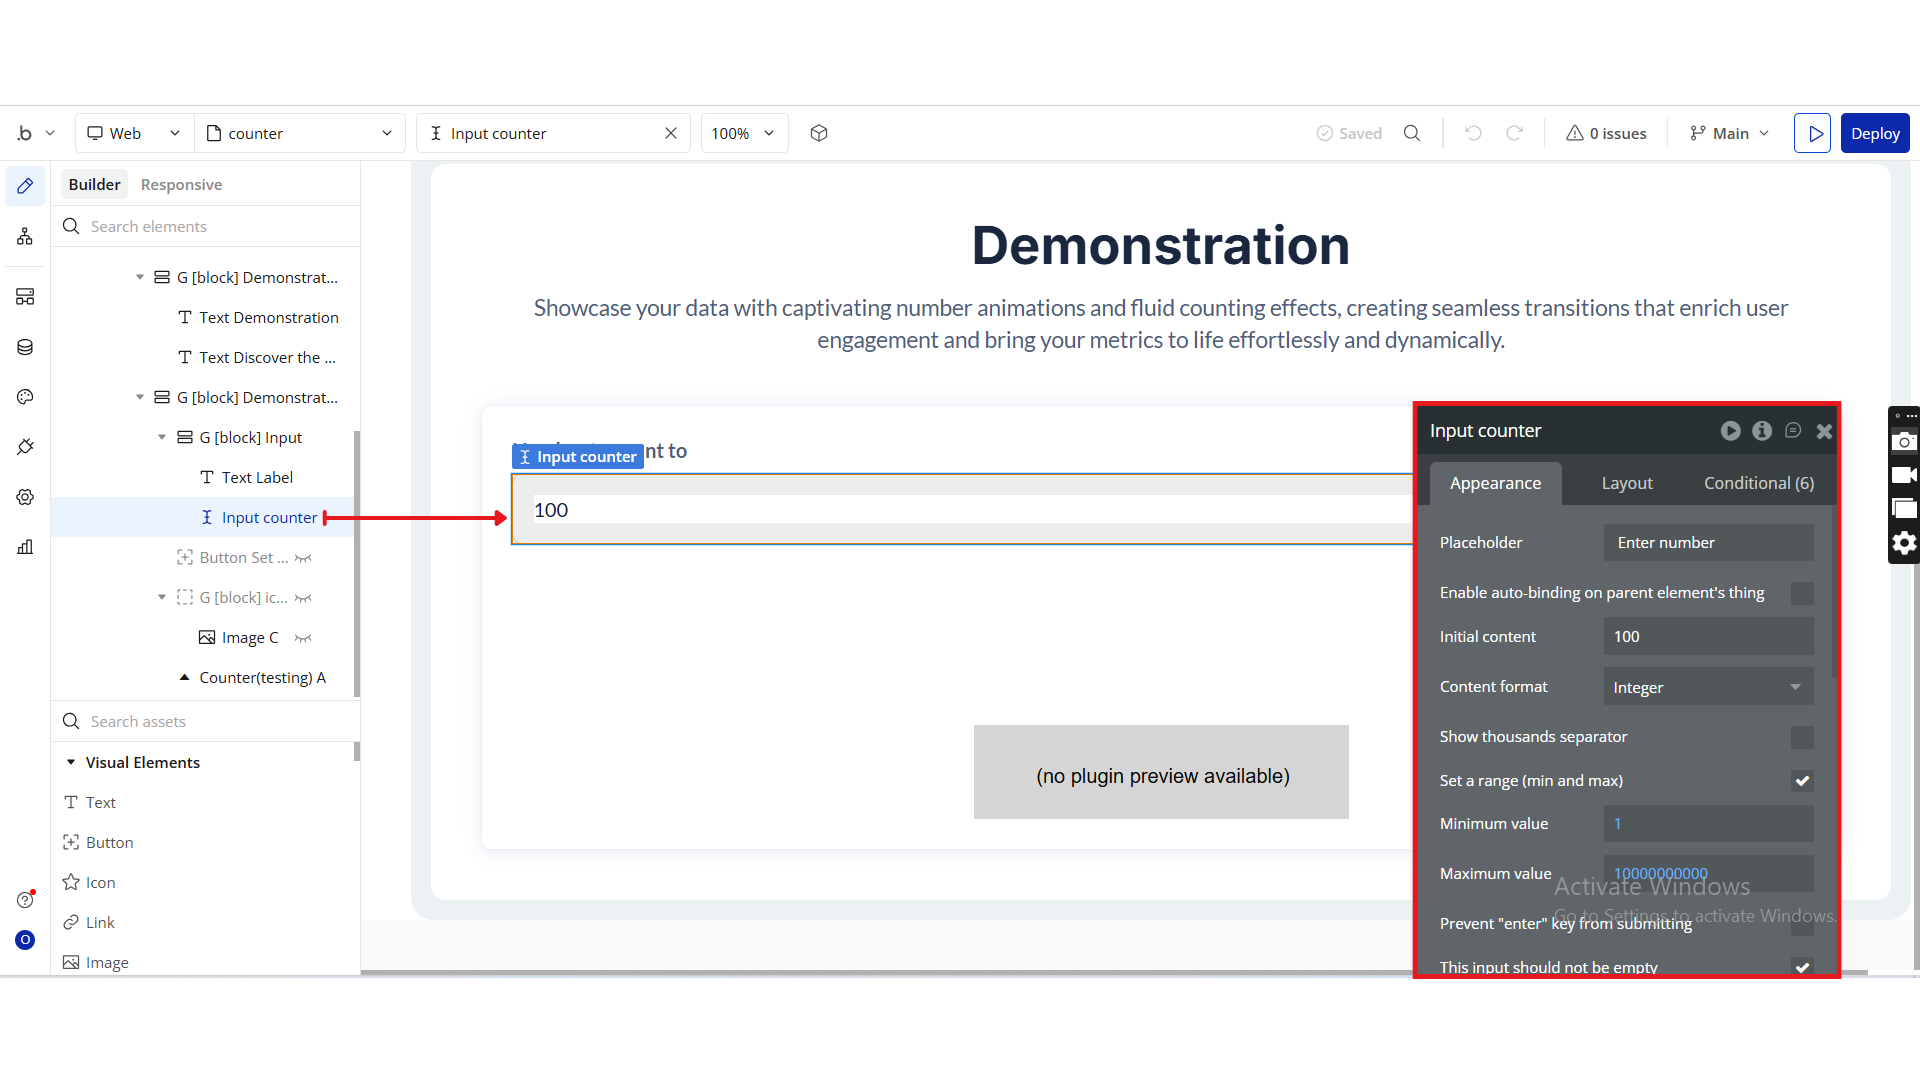Click the 3D cube component icon
This screenshot has height=1080, width=1920.
click(x=819, y=133)
